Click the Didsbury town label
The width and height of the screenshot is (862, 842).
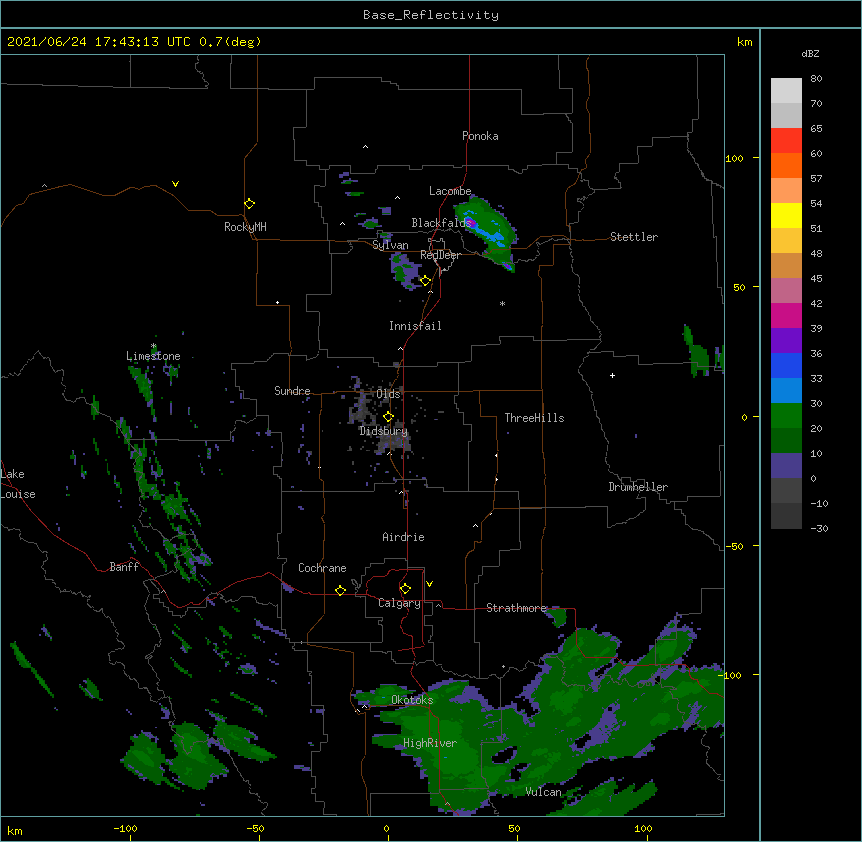tap(383, 431)
